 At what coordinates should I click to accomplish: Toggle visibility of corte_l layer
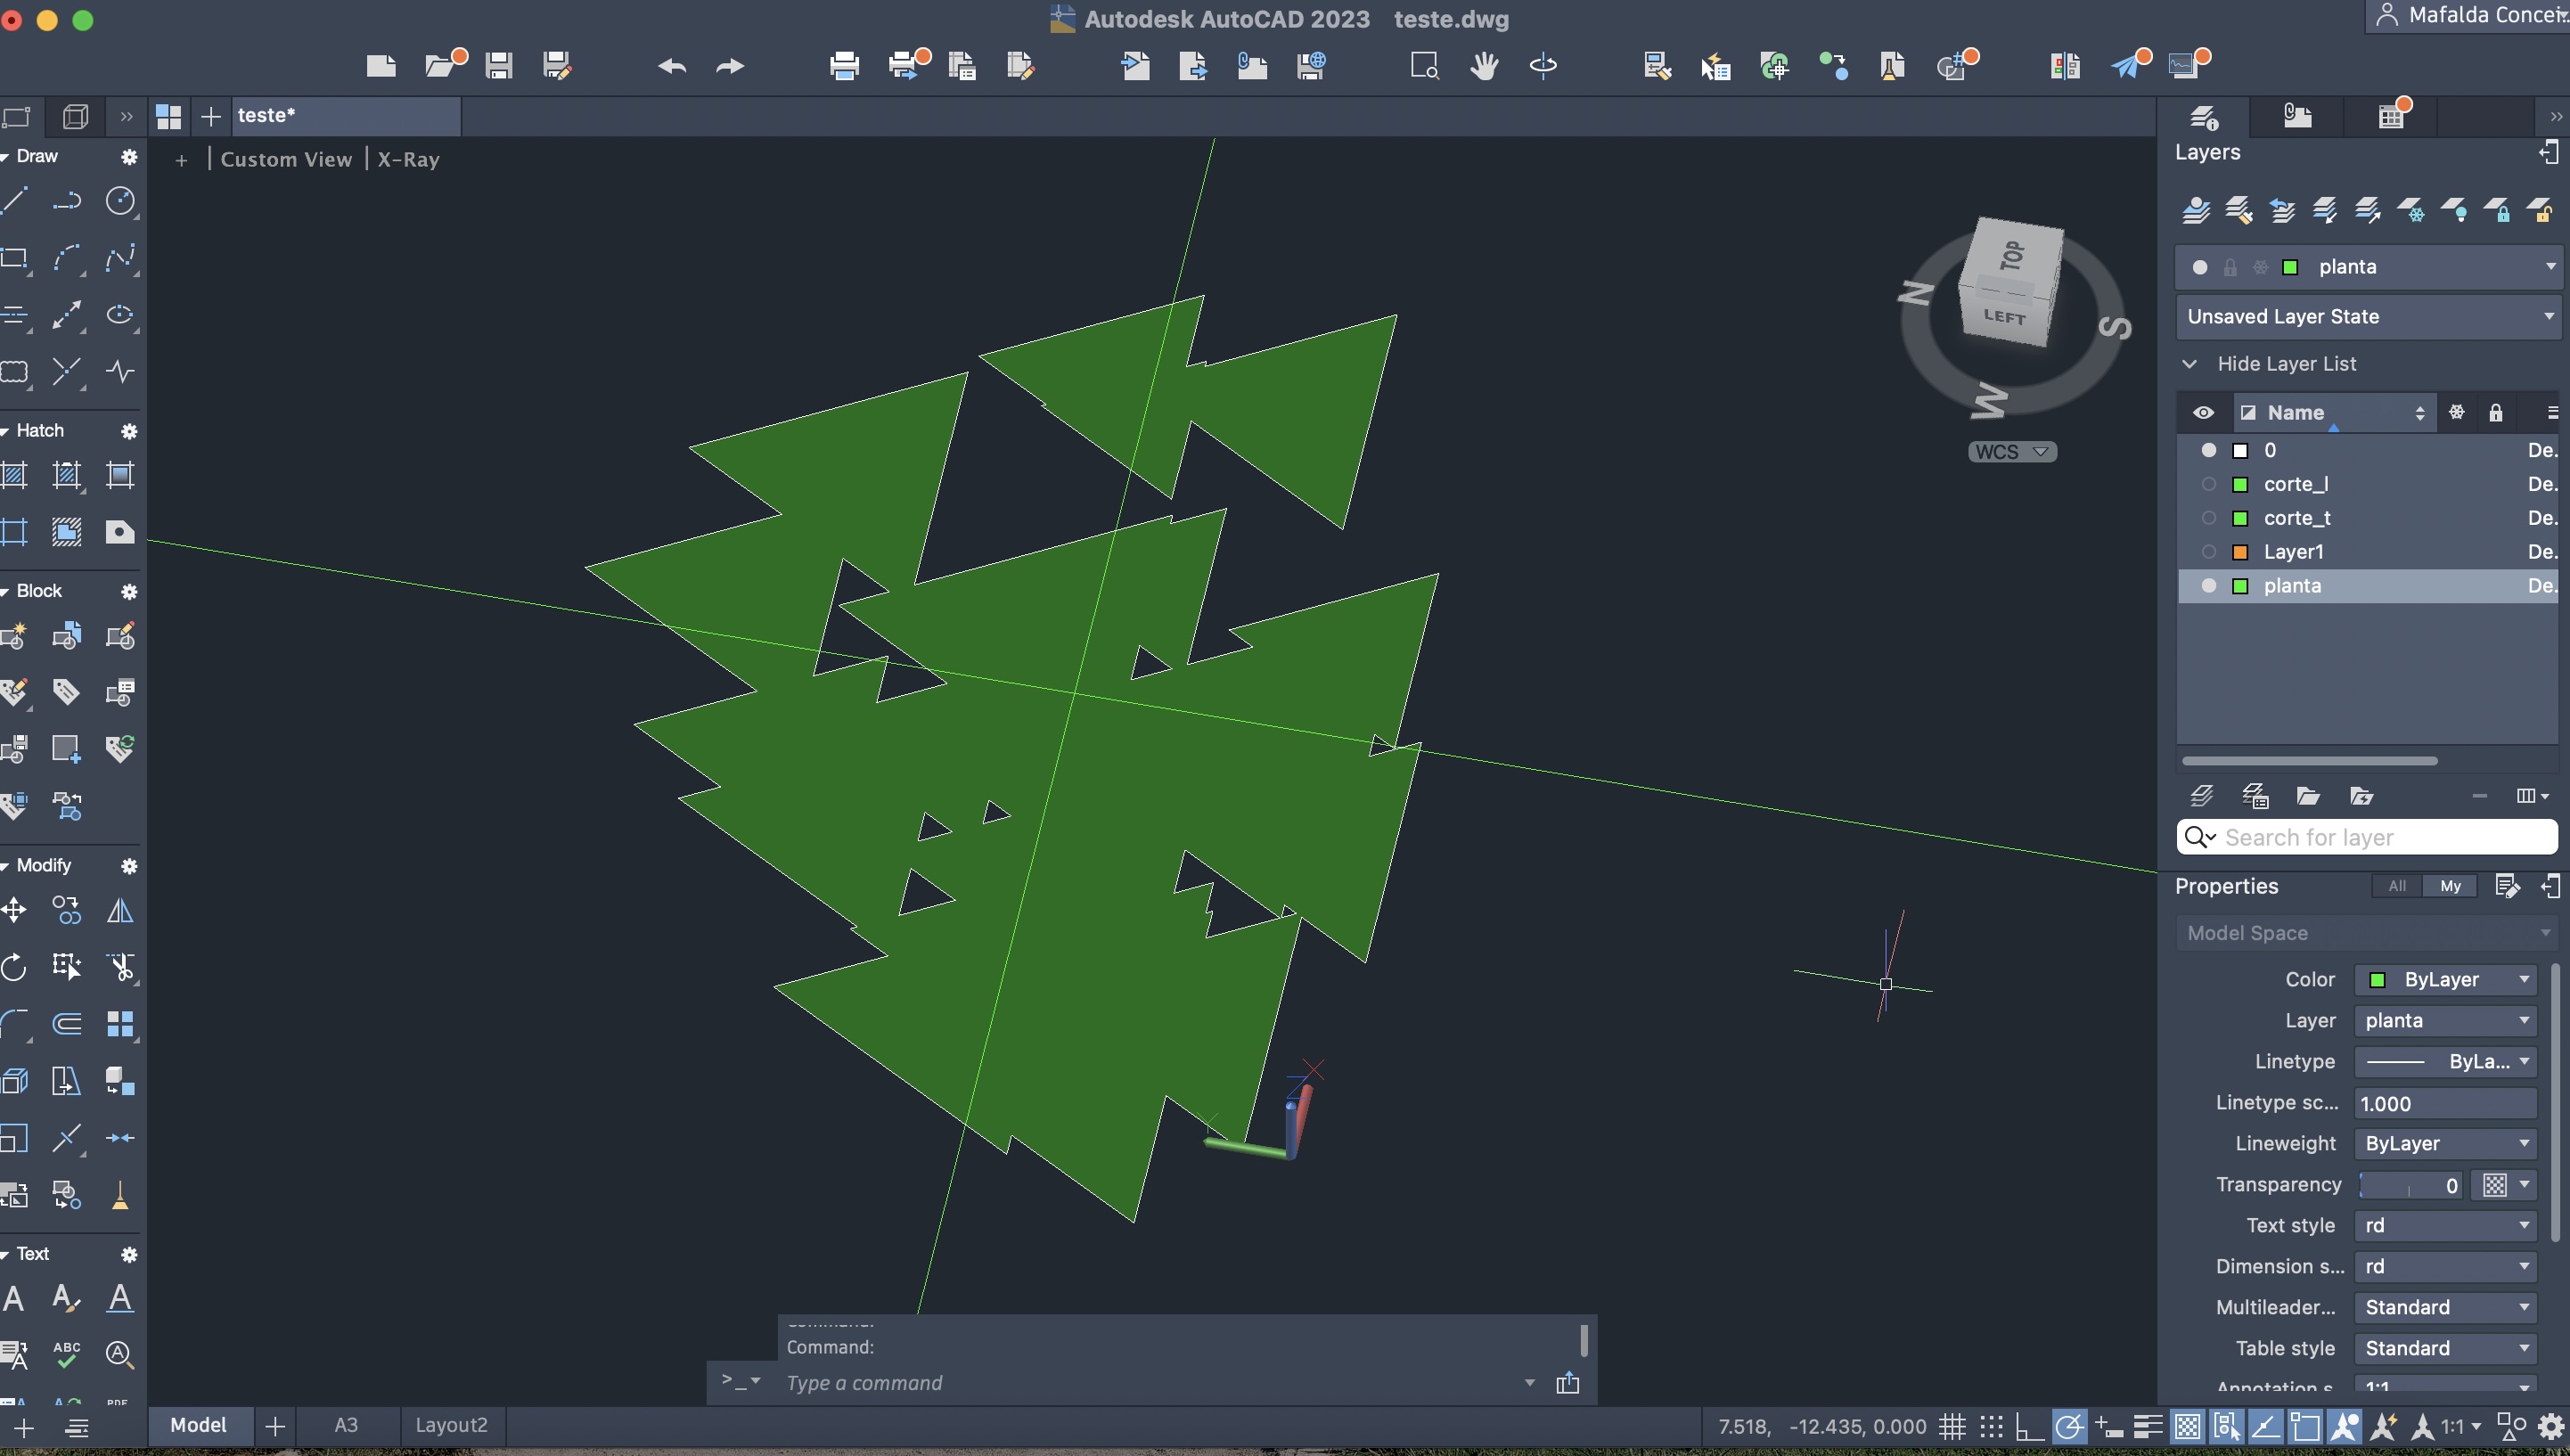pos(2208,484)
